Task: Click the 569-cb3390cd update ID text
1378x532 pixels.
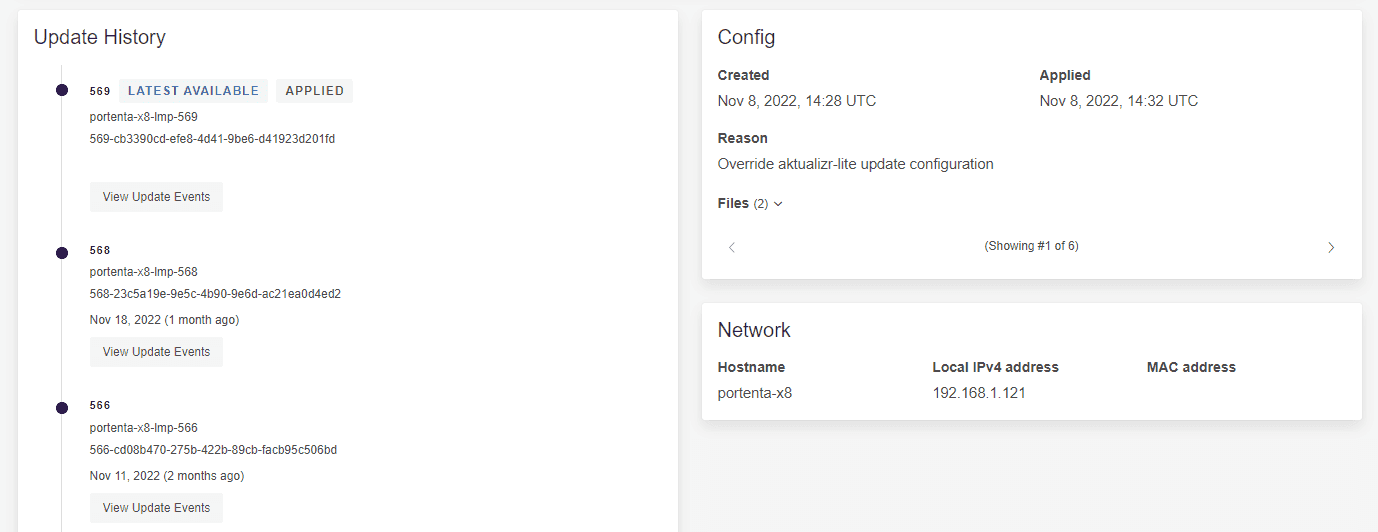Action: pyautogui.click(x=212, y=139)
